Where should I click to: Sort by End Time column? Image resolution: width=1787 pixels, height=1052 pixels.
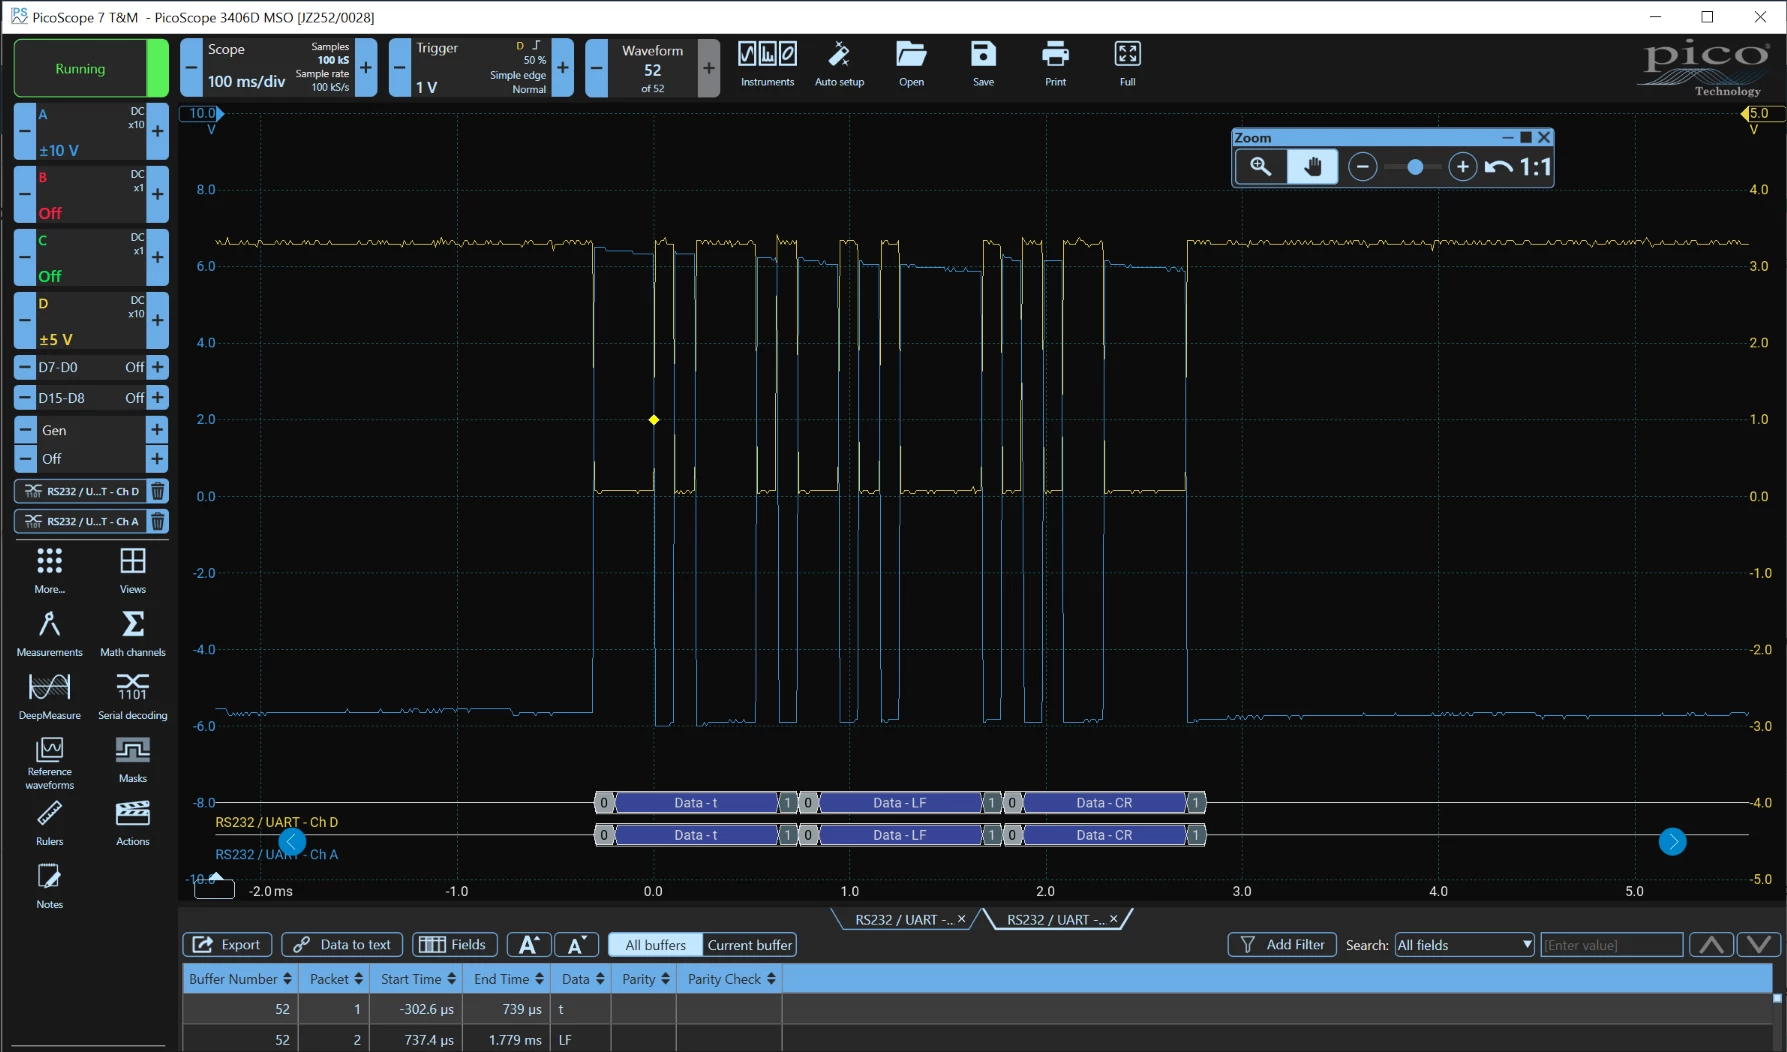pyautogui.click(x=509, y=979)
